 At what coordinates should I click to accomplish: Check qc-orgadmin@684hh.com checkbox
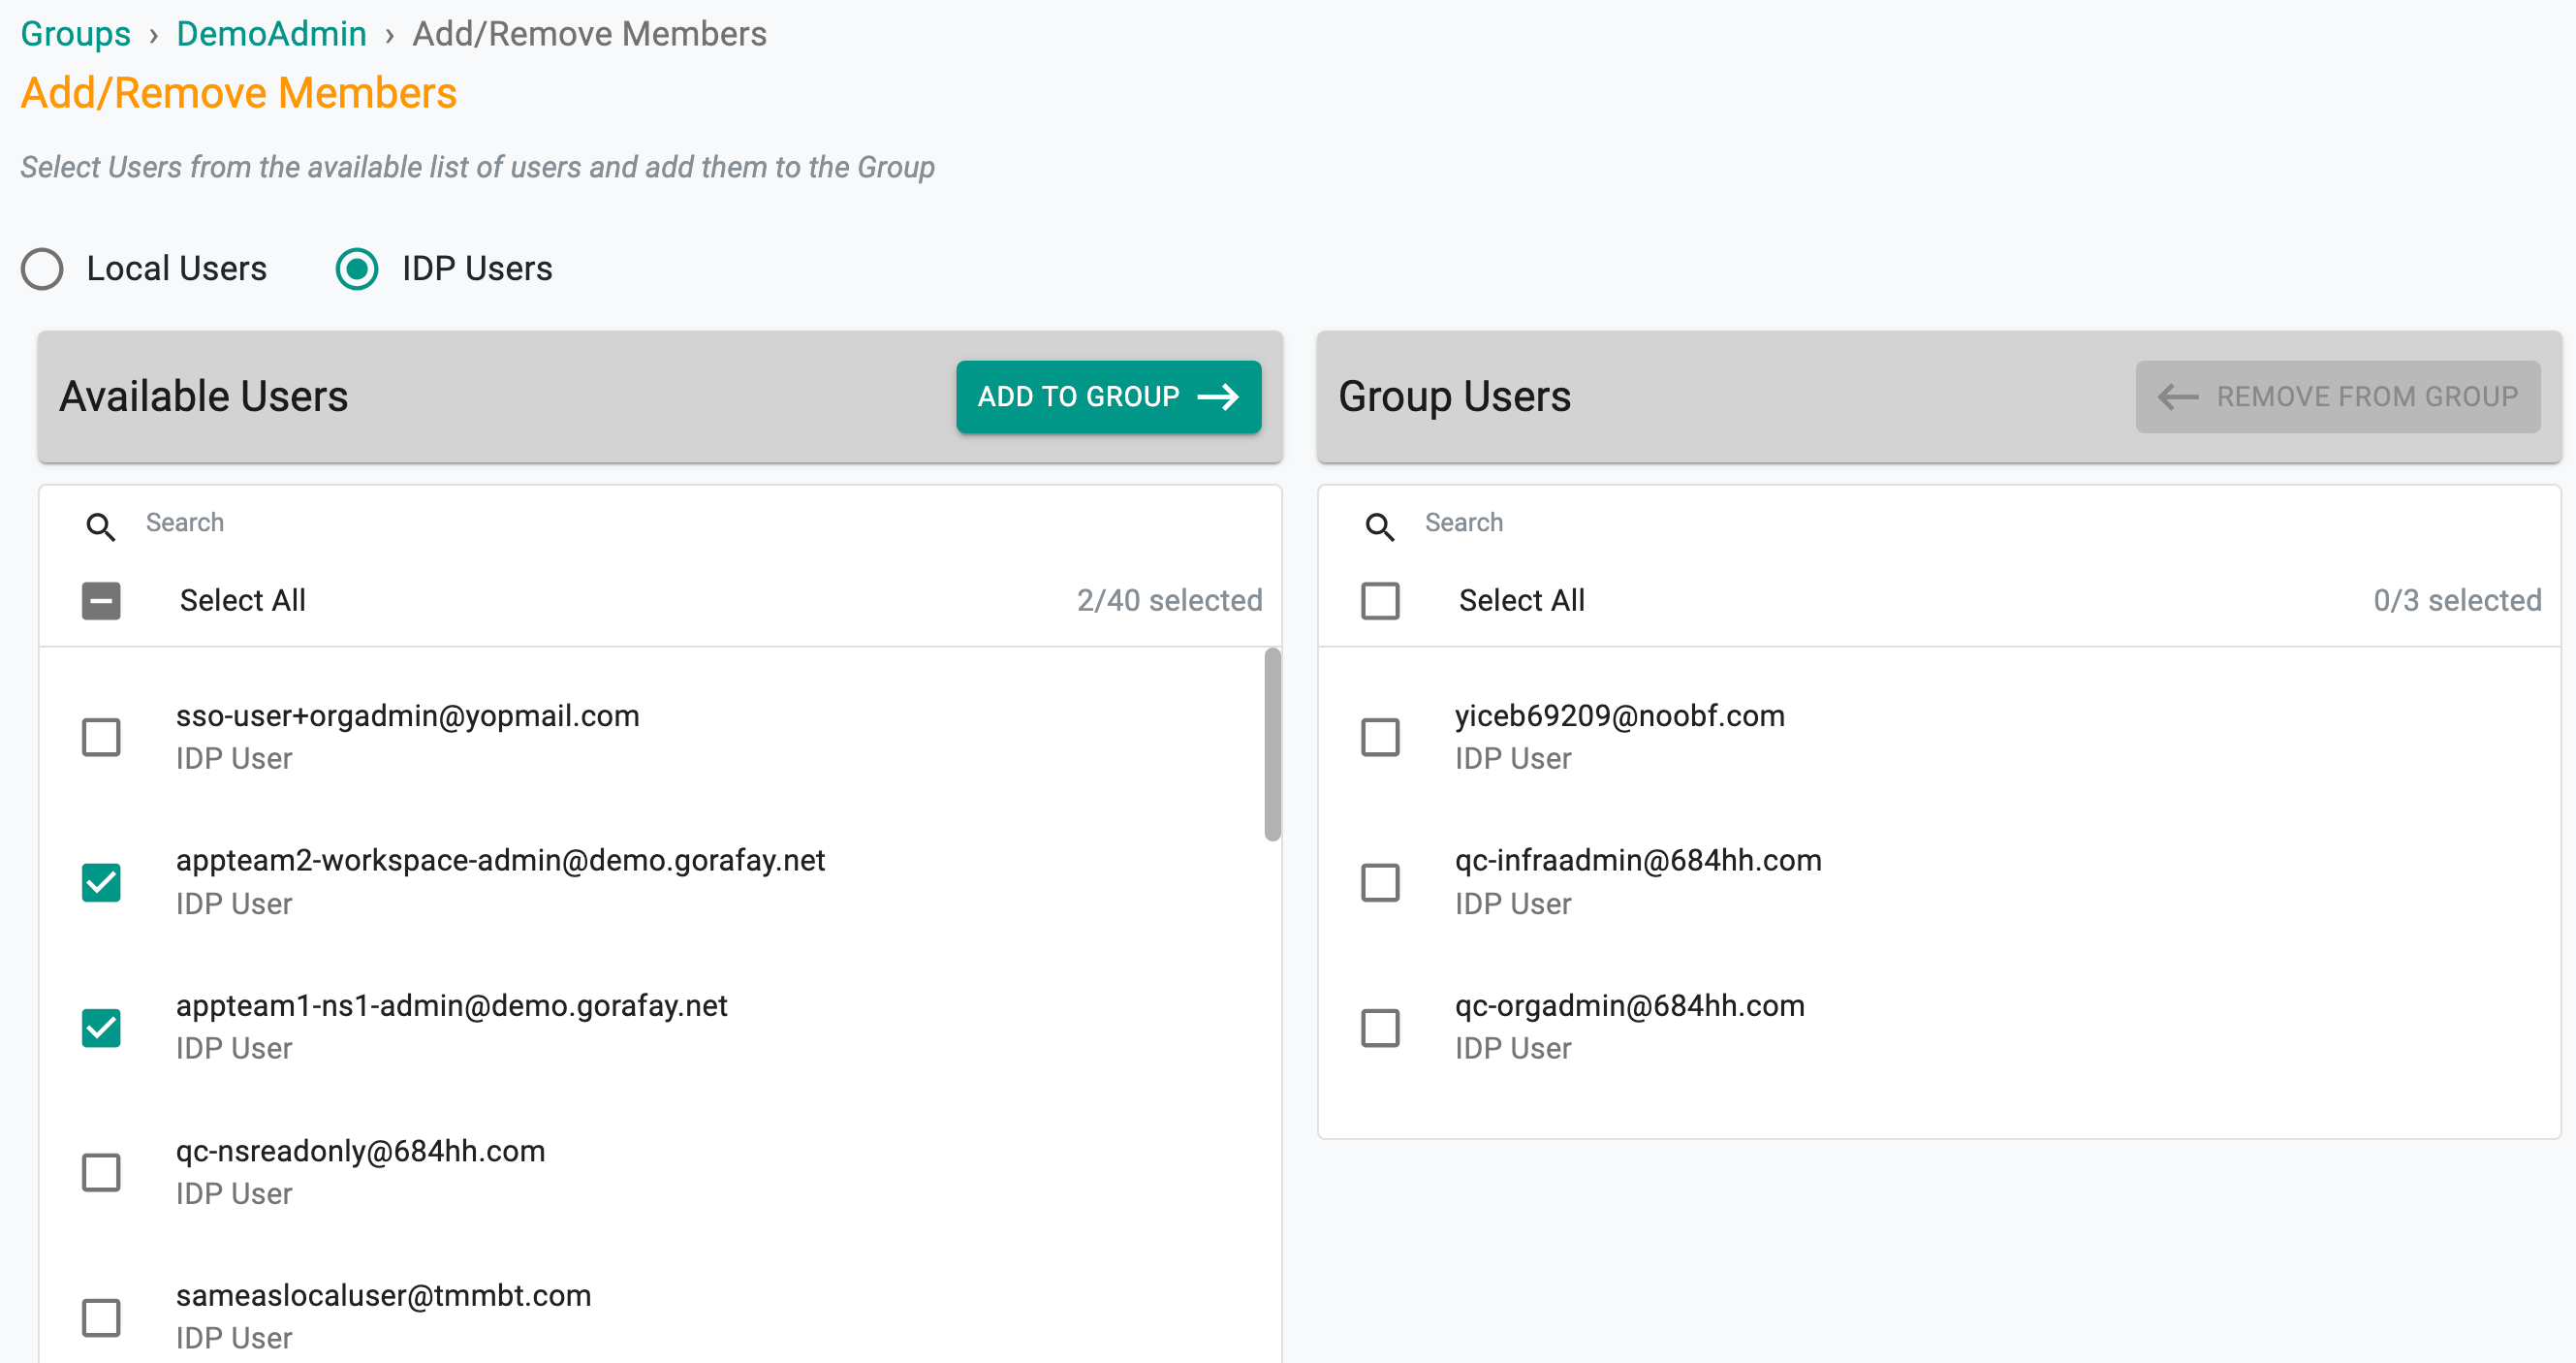(x=1380, y=1027)
